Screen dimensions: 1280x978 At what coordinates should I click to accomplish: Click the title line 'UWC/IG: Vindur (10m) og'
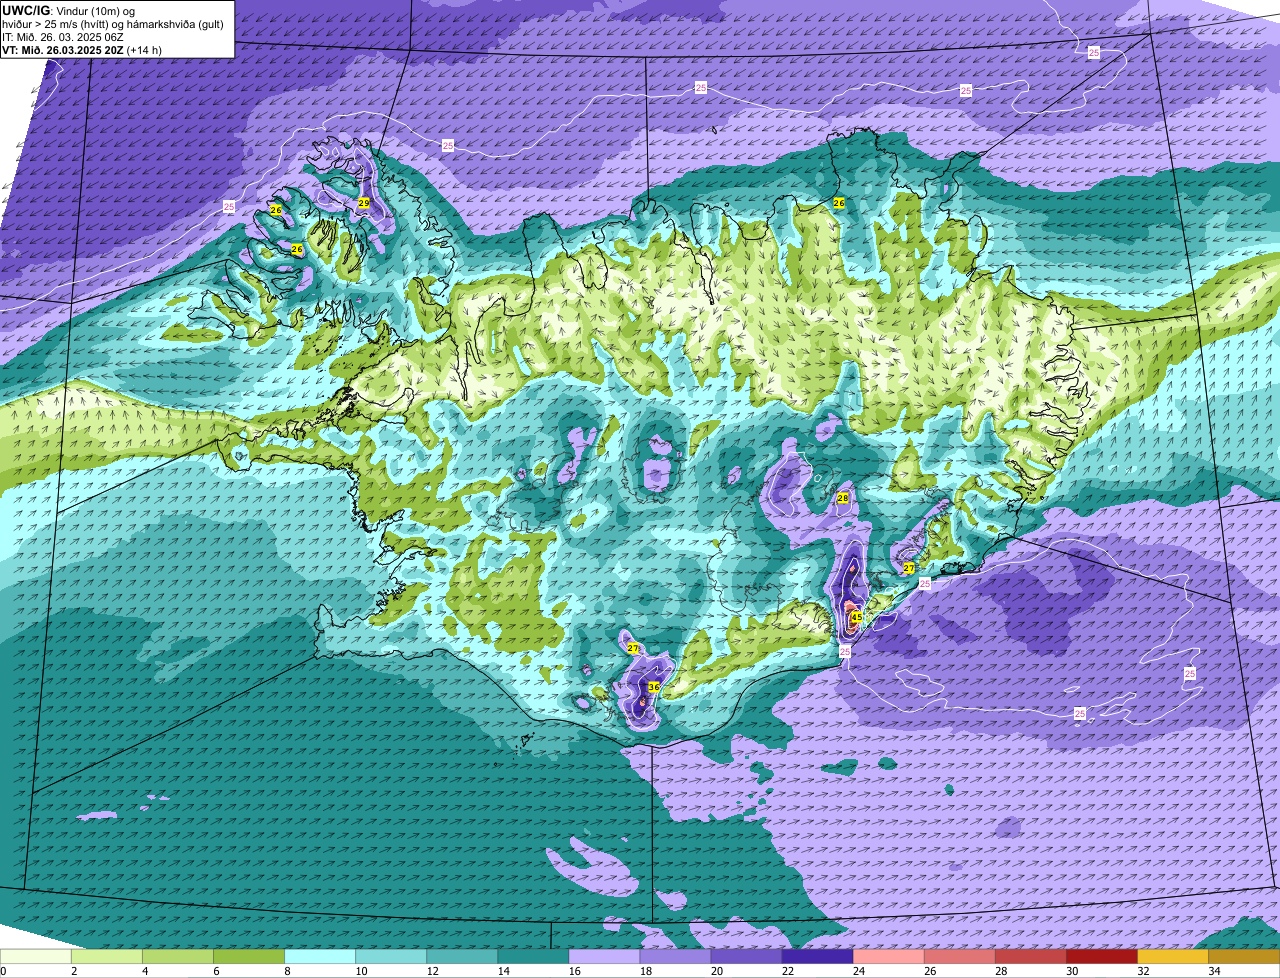point(68,10)
